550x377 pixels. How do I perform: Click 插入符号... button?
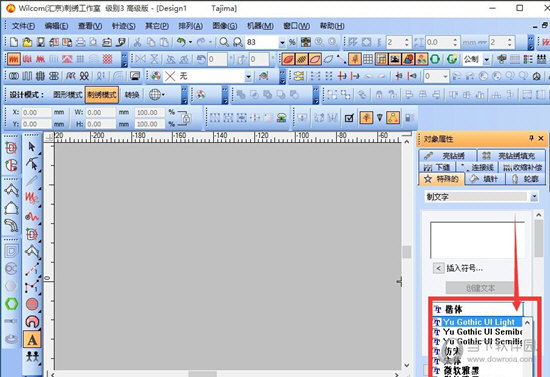click(464, 269)
